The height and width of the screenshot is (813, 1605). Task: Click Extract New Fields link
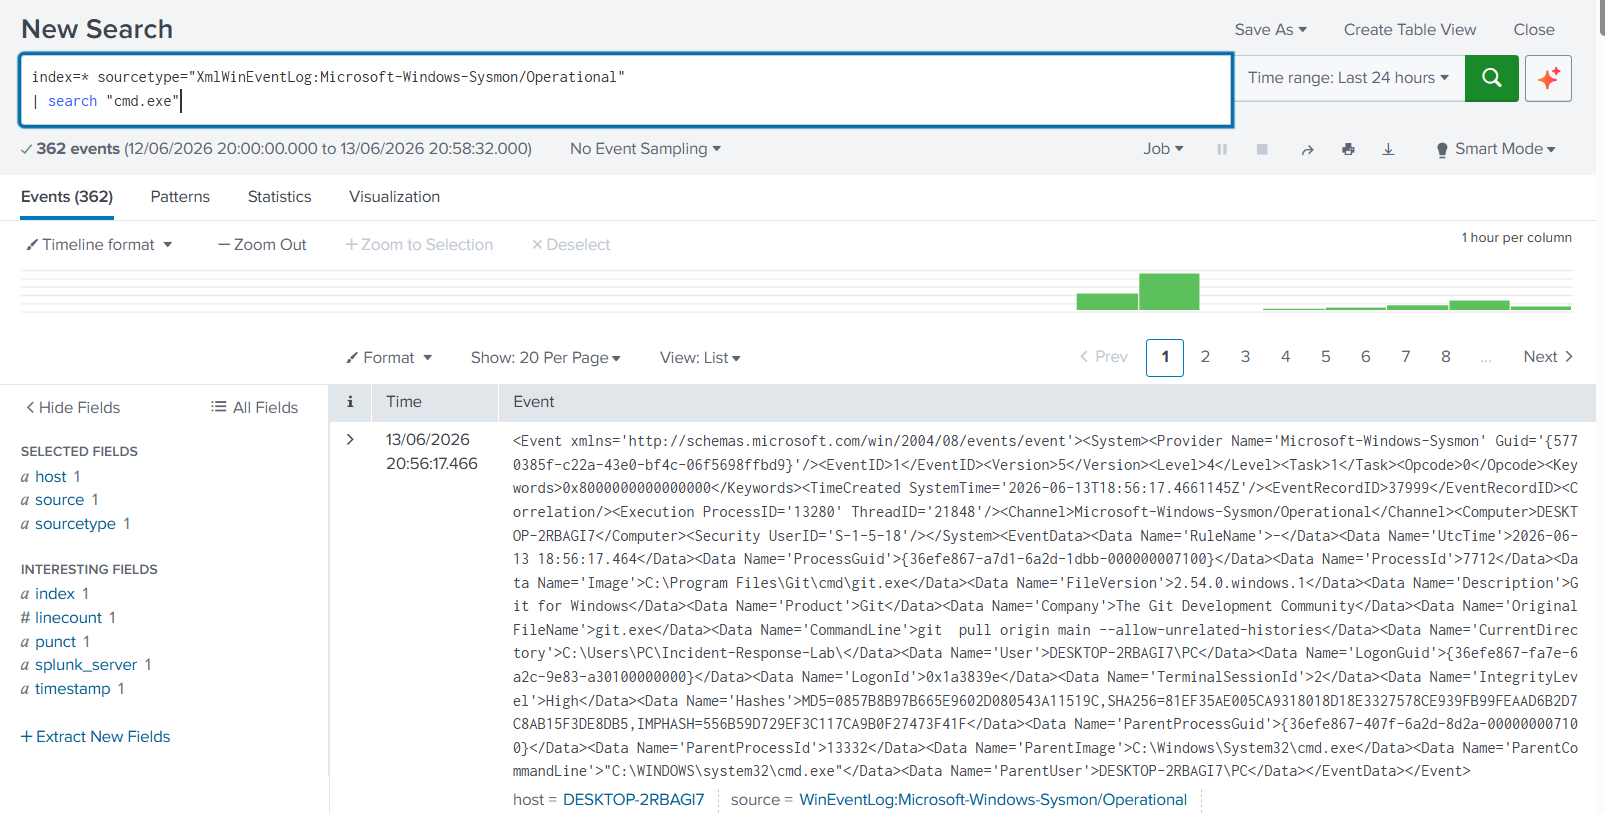(x=96, y=737)
